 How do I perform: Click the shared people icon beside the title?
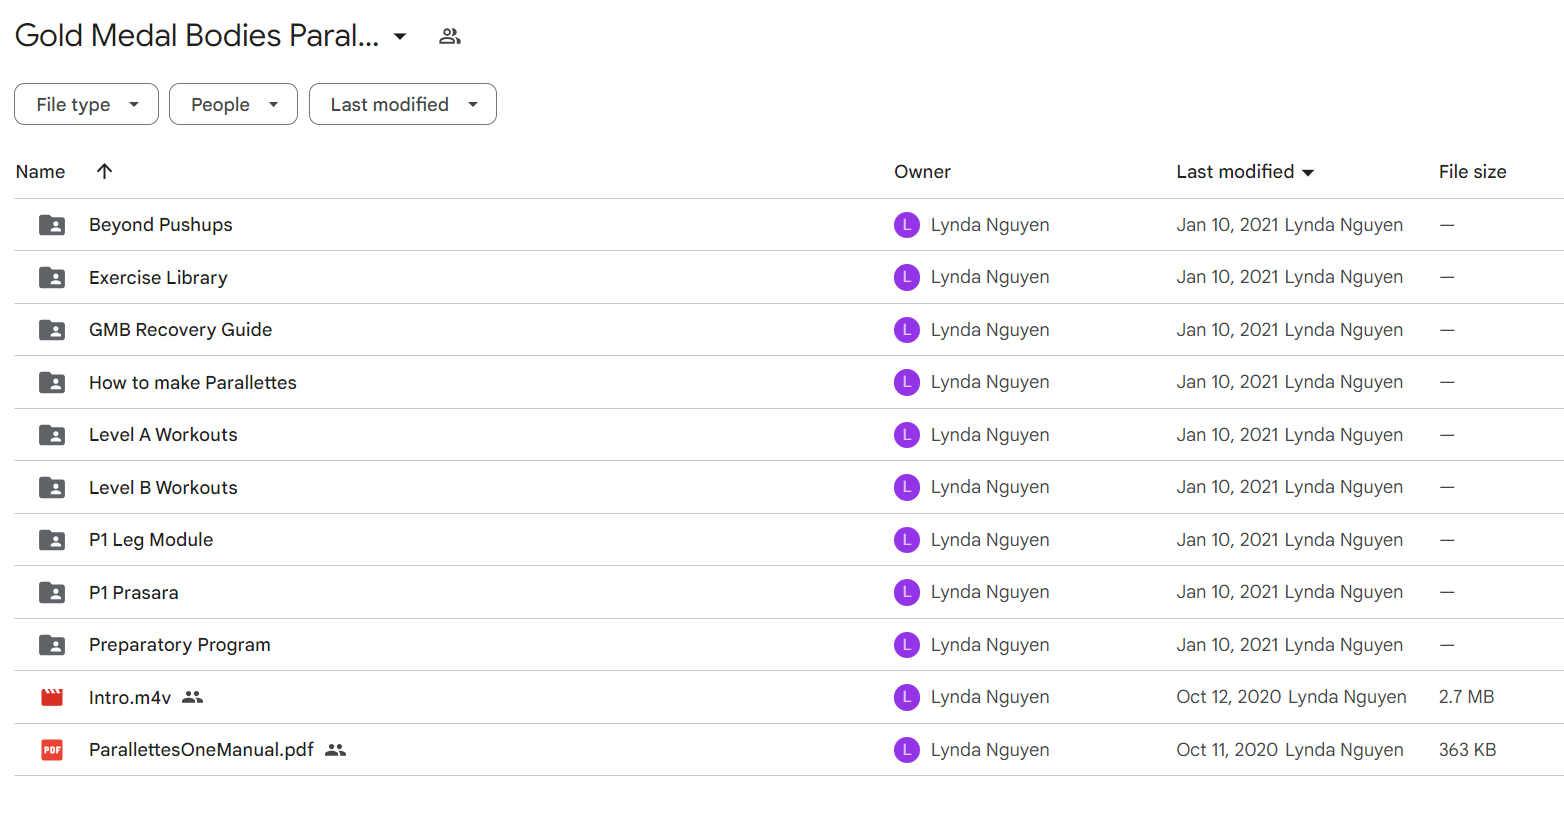click(x=450, y=36)
